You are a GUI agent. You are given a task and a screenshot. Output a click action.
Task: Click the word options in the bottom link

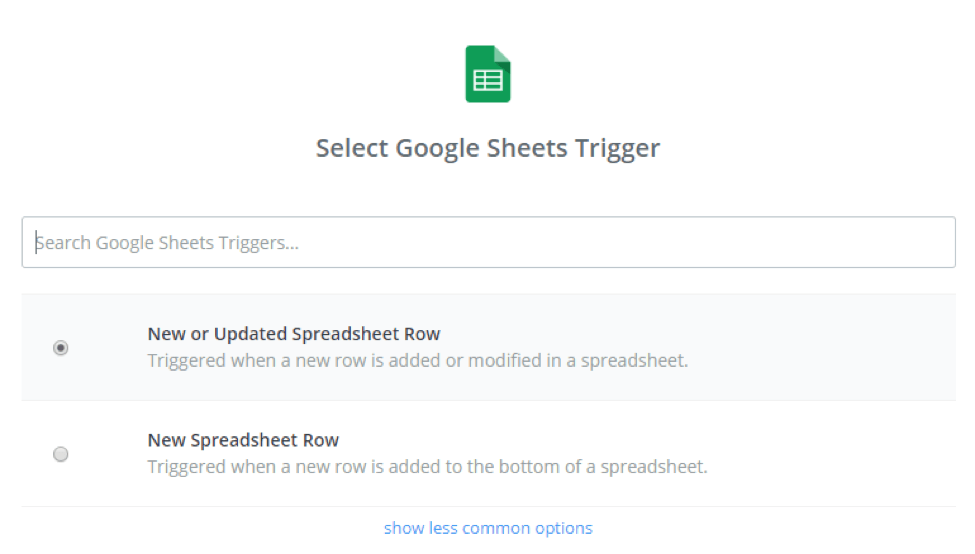coord(564,528)
